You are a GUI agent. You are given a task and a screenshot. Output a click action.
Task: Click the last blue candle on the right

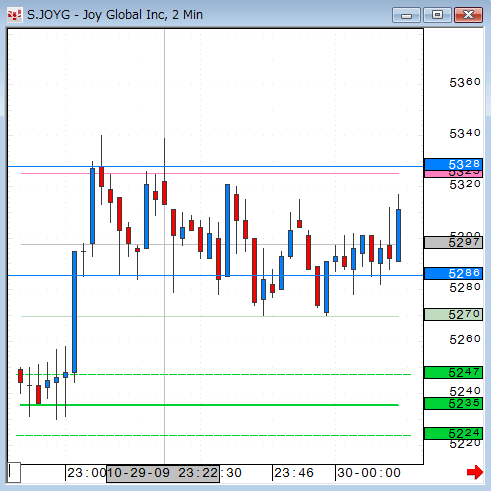pos(398,235)
